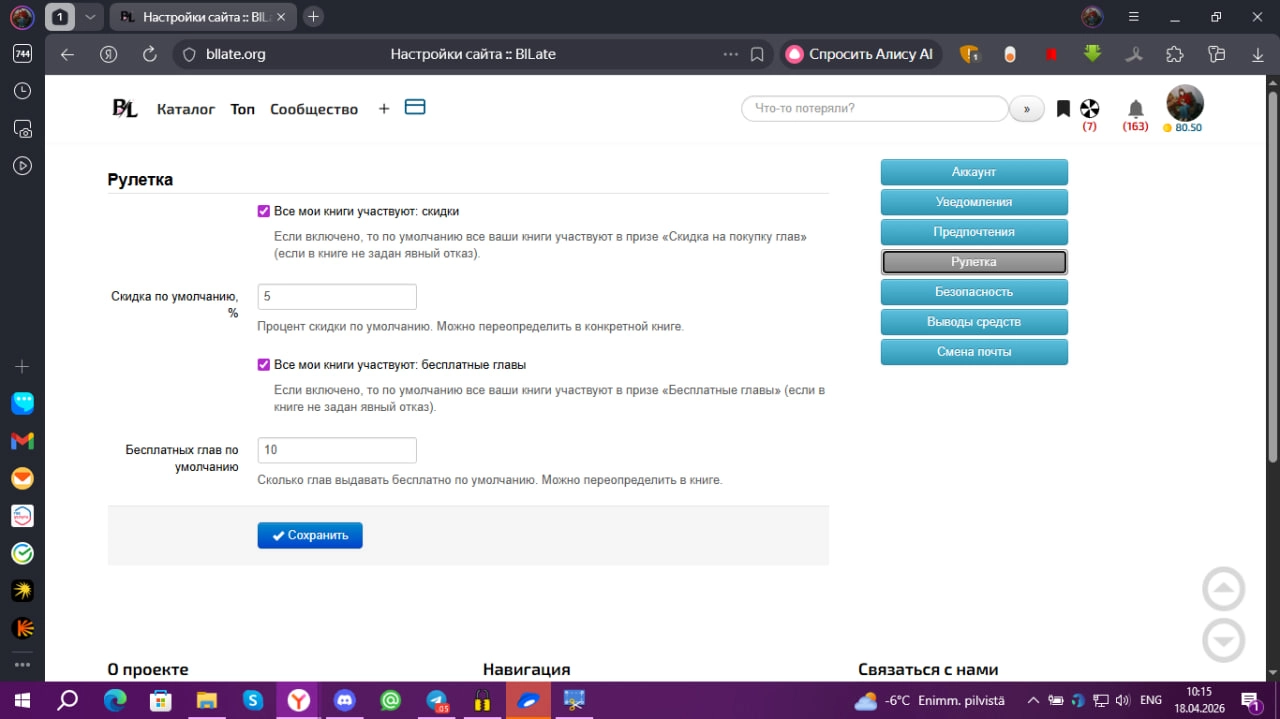Uncheck Все мои книги участвуют: бесплатные главы

[x=264, y=365]
